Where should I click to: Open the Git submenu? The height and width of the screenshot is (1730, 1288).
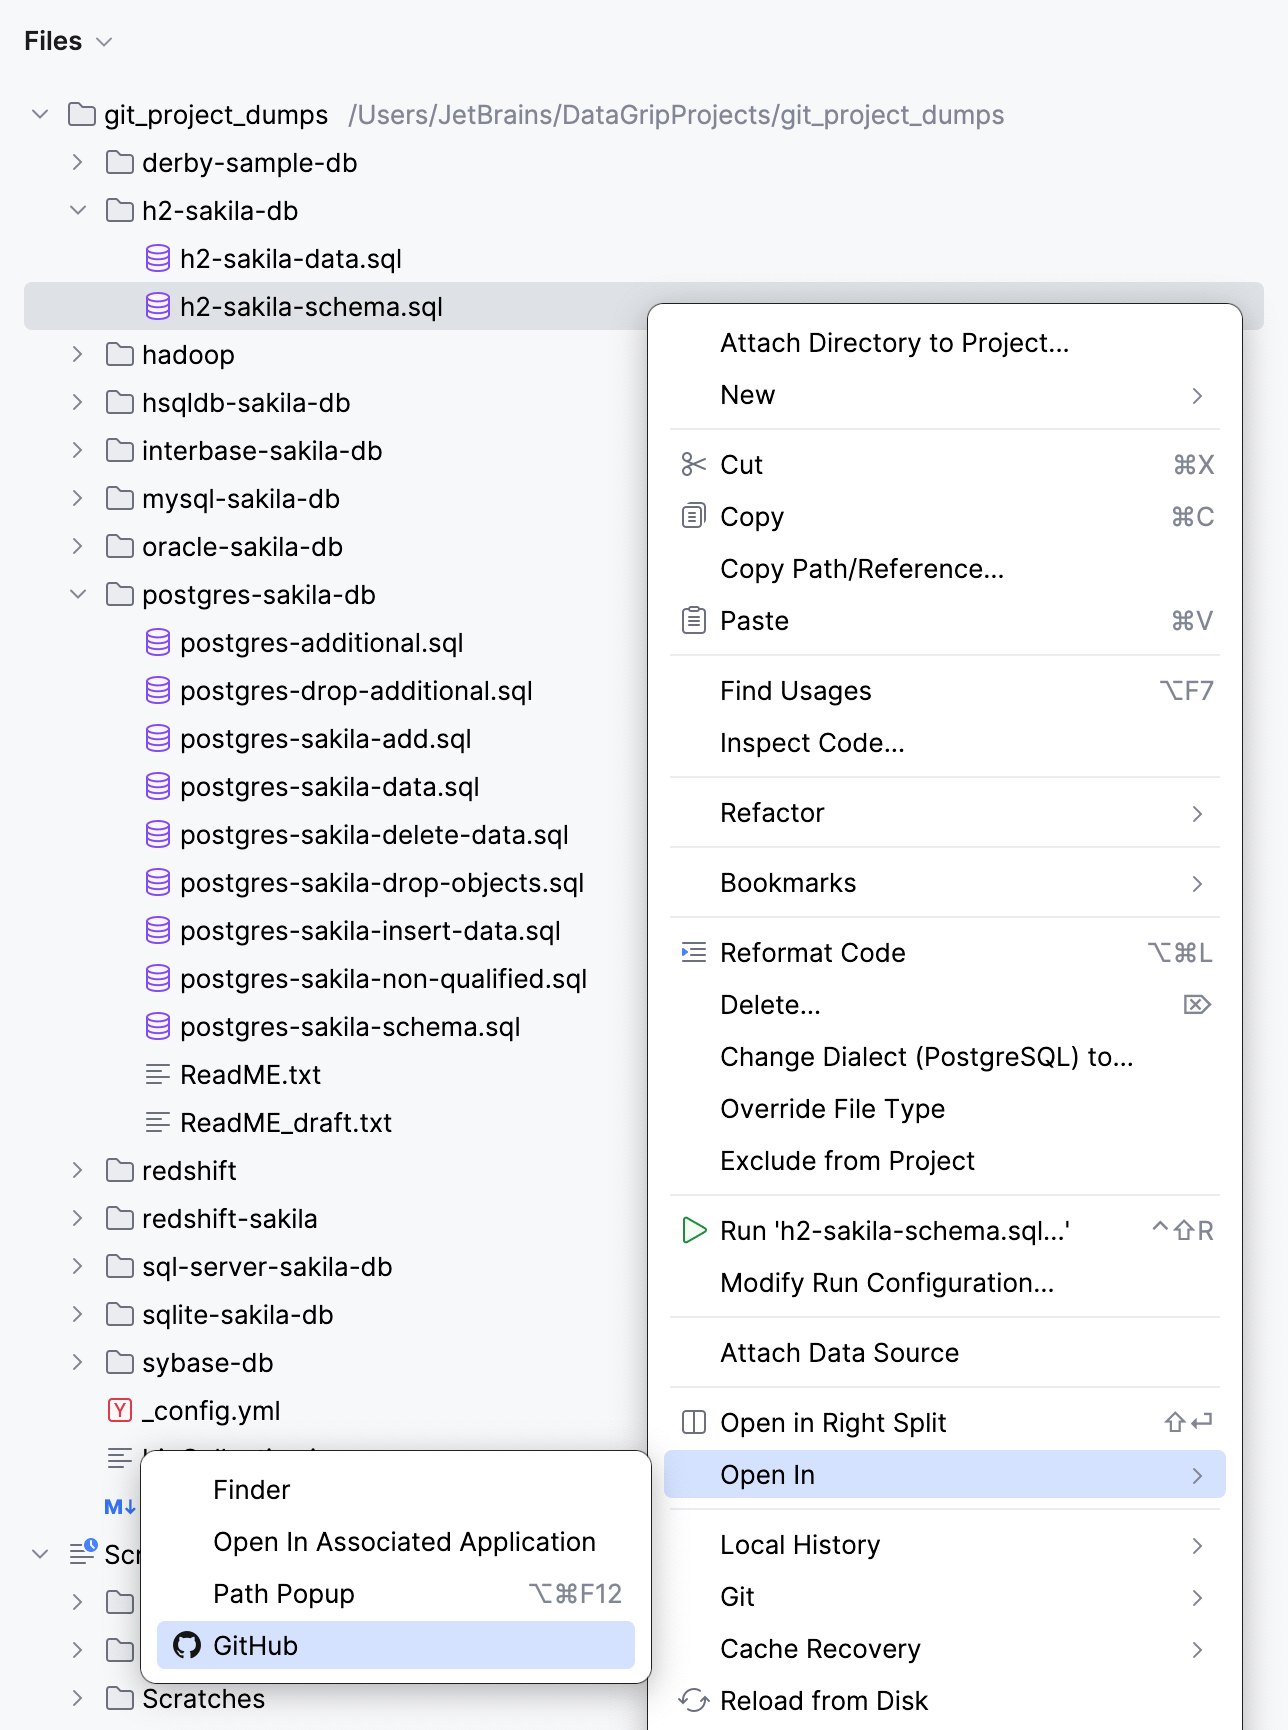[945, 1597]
